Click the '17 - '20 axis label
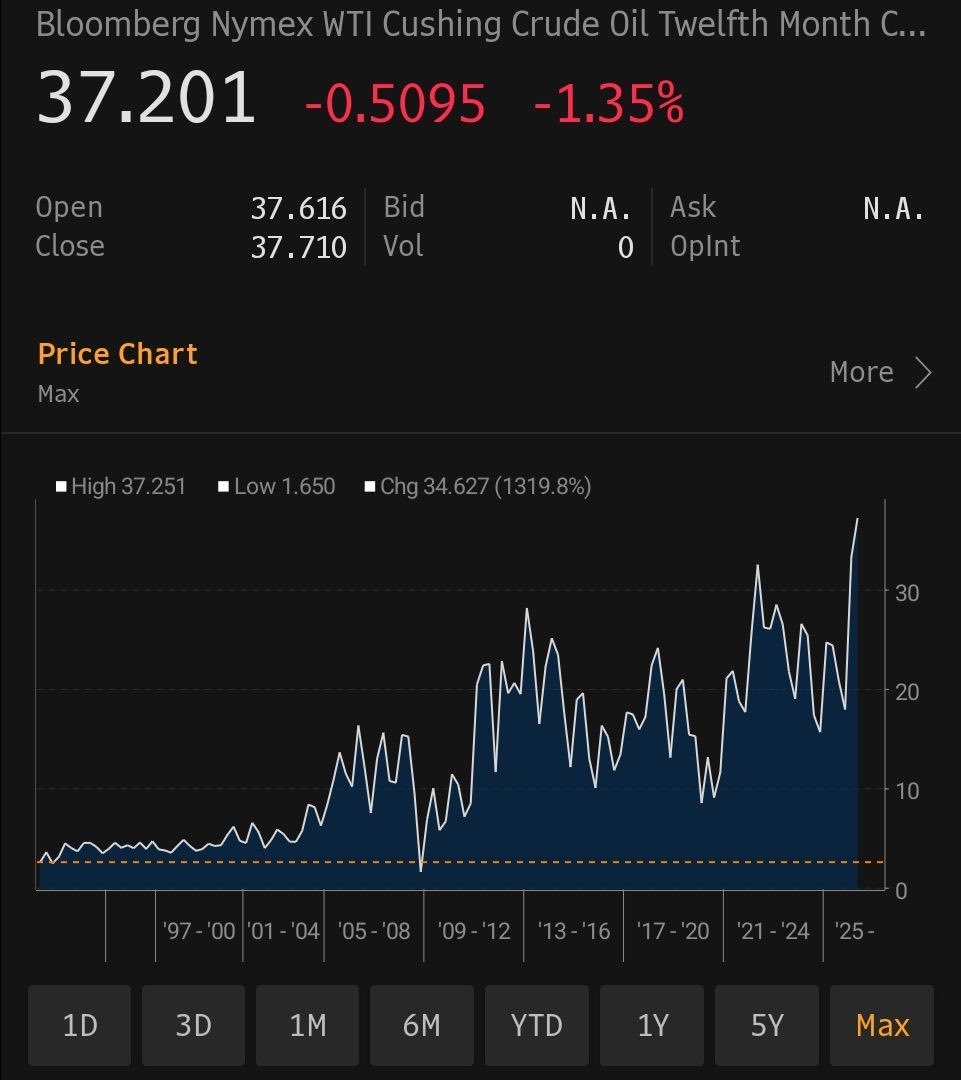The height and width of the screenshot is (1080, 961). tap(673, 931)
